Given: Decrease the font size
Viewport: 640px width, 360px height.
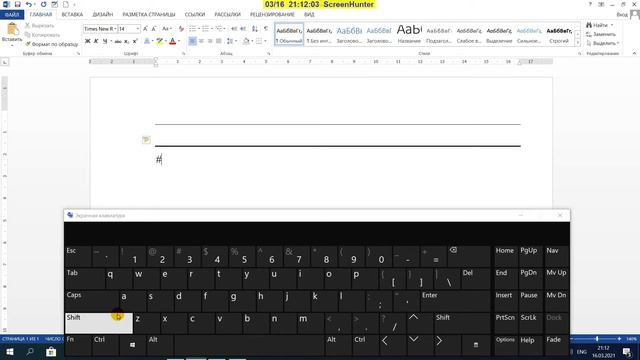Looking at the screenshot, I should (154, 29).
